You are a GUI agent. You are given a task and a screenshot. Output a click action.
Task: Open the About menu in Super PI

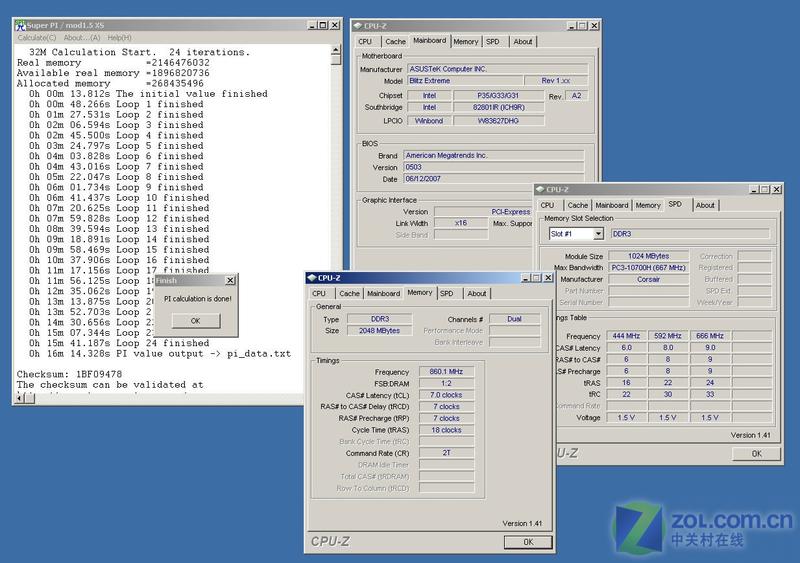pos(82,38)
